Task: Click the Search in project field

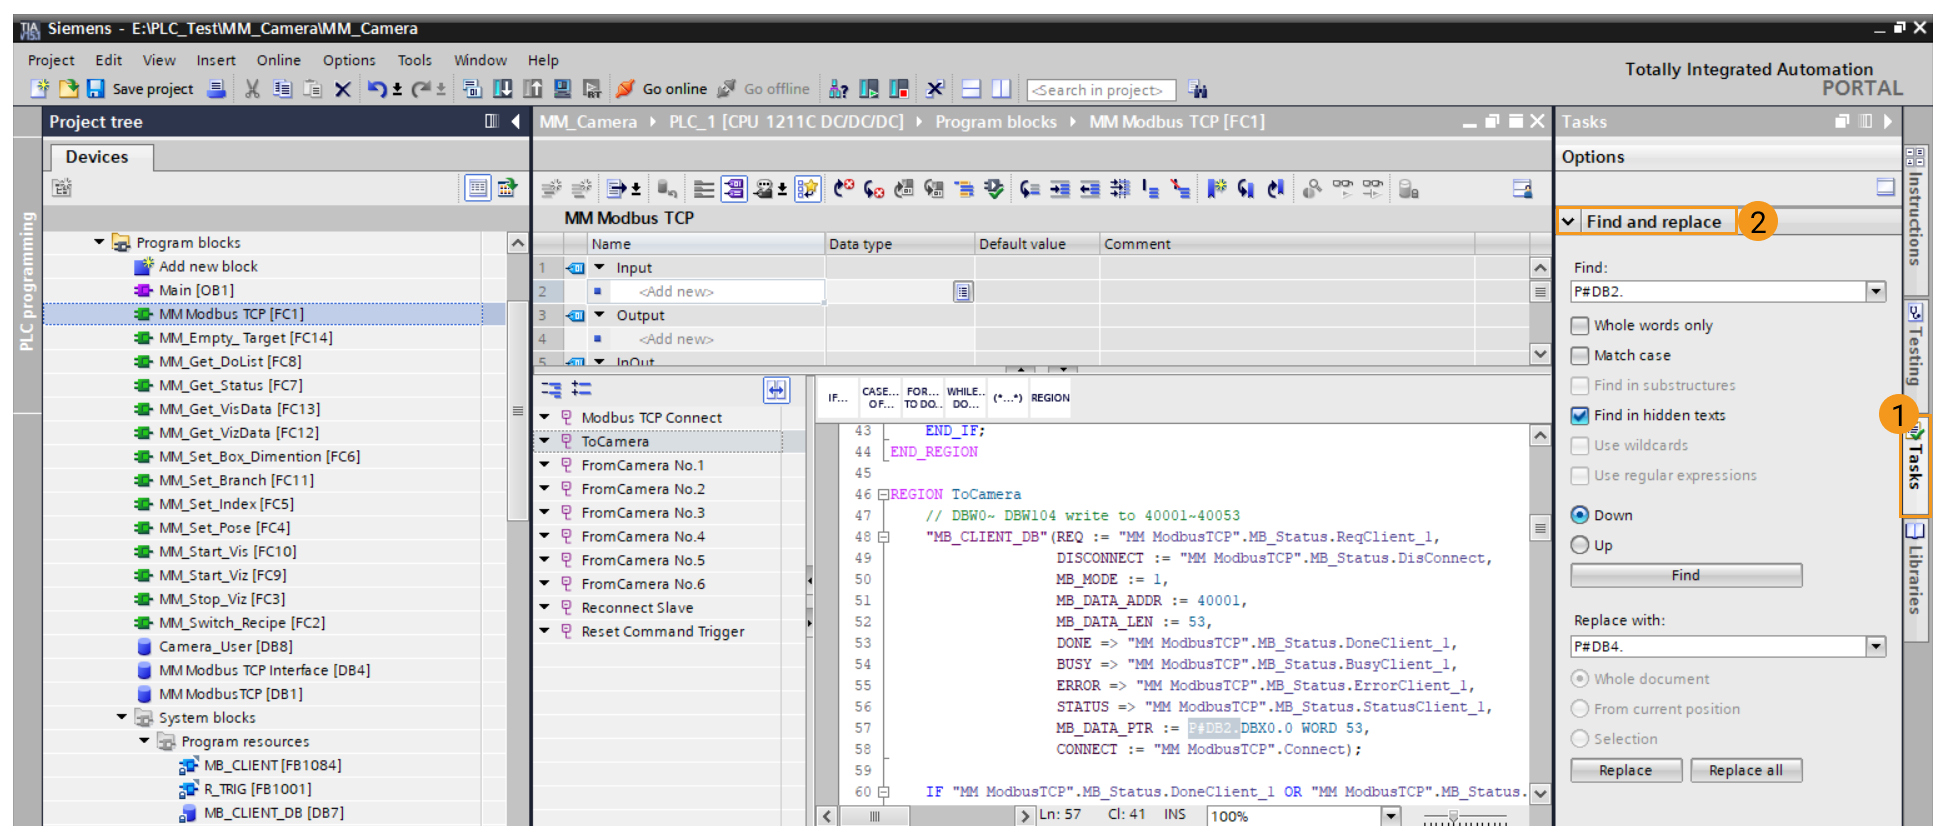Action: [1100, 90]
